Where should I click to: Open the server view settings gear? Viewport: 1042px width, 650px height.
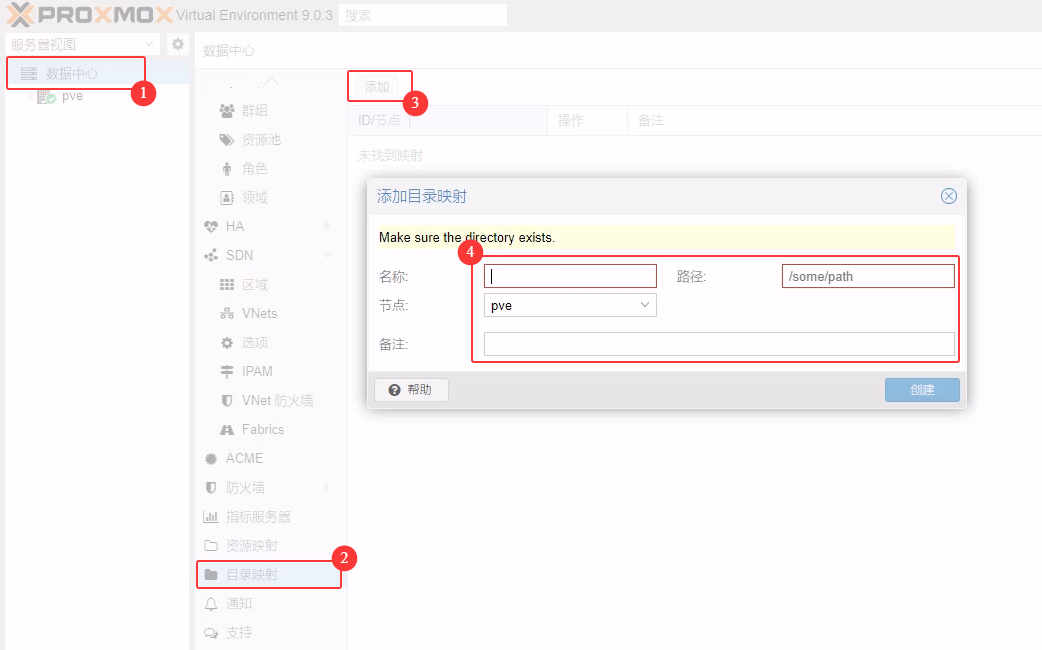[178, 44]
